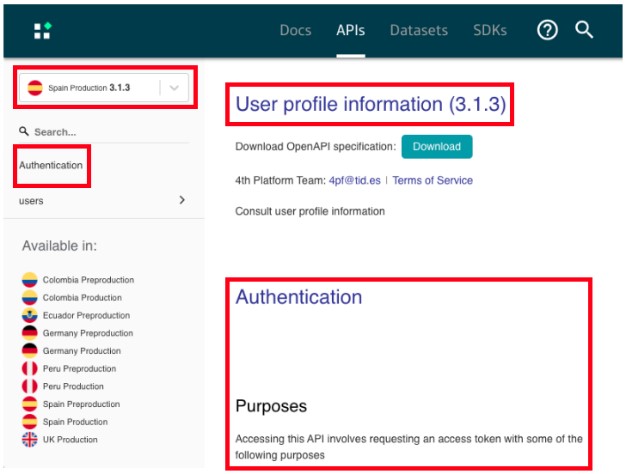The width and height of the screenshot is (626, 474).
Task: Click the Peru Preproduction flag icon
Action: (x=30, y=369)
